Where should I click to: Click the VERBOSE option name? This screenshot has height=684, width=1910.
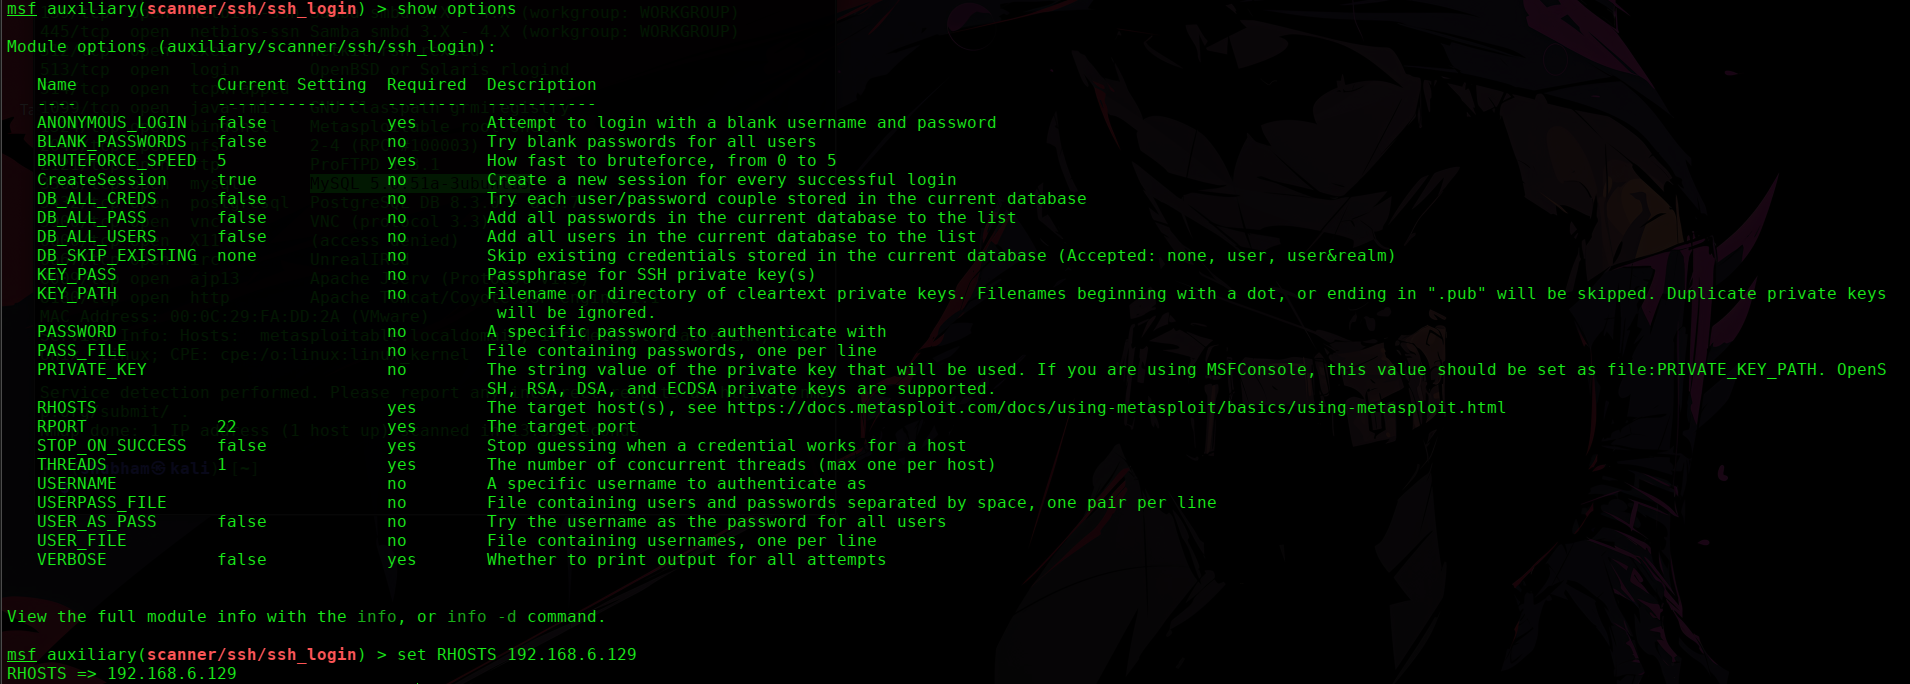click(71, 560)
